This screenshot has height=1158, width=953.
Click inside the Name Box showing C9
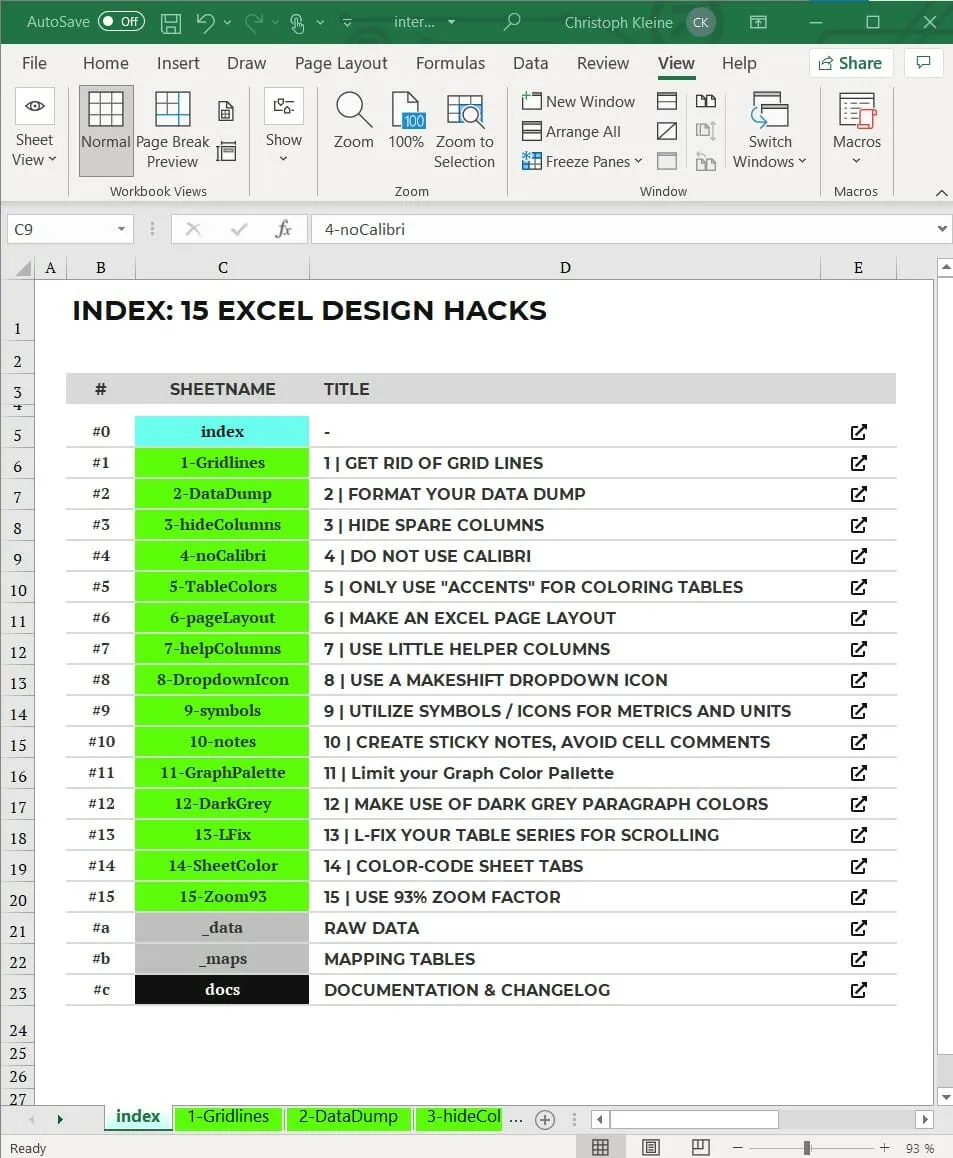pos(60,228)
